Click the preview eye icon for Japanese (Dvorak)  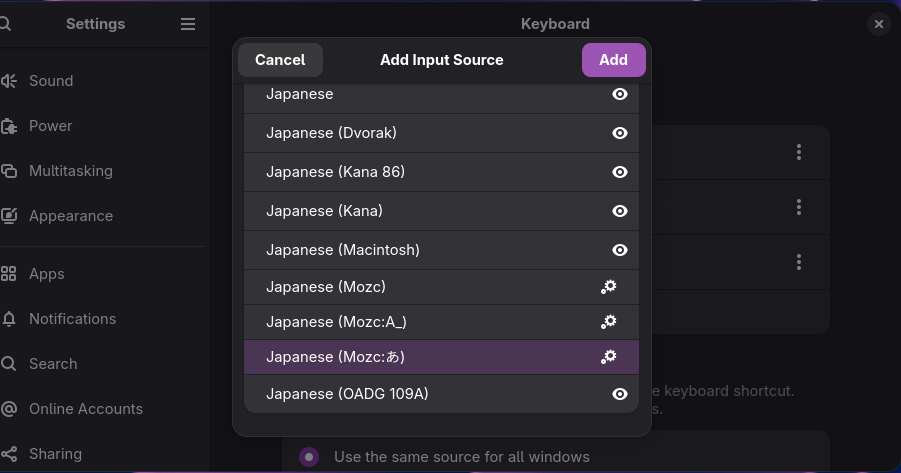[620, 133]
